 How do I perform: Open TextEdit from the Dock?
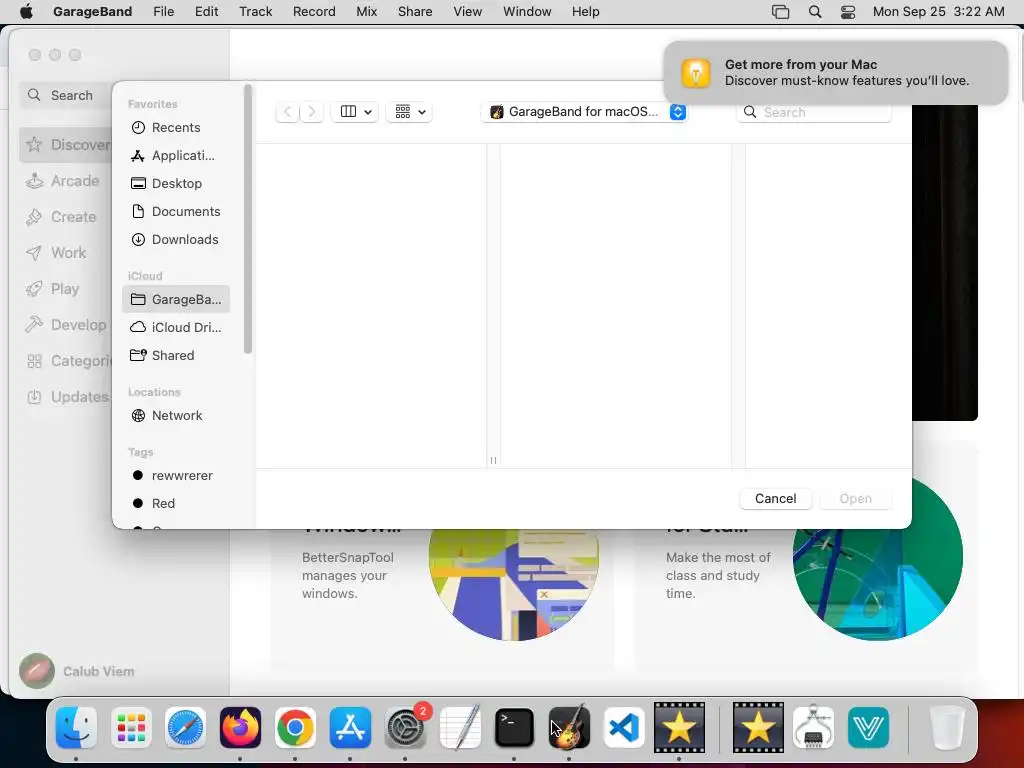point(460,728)
